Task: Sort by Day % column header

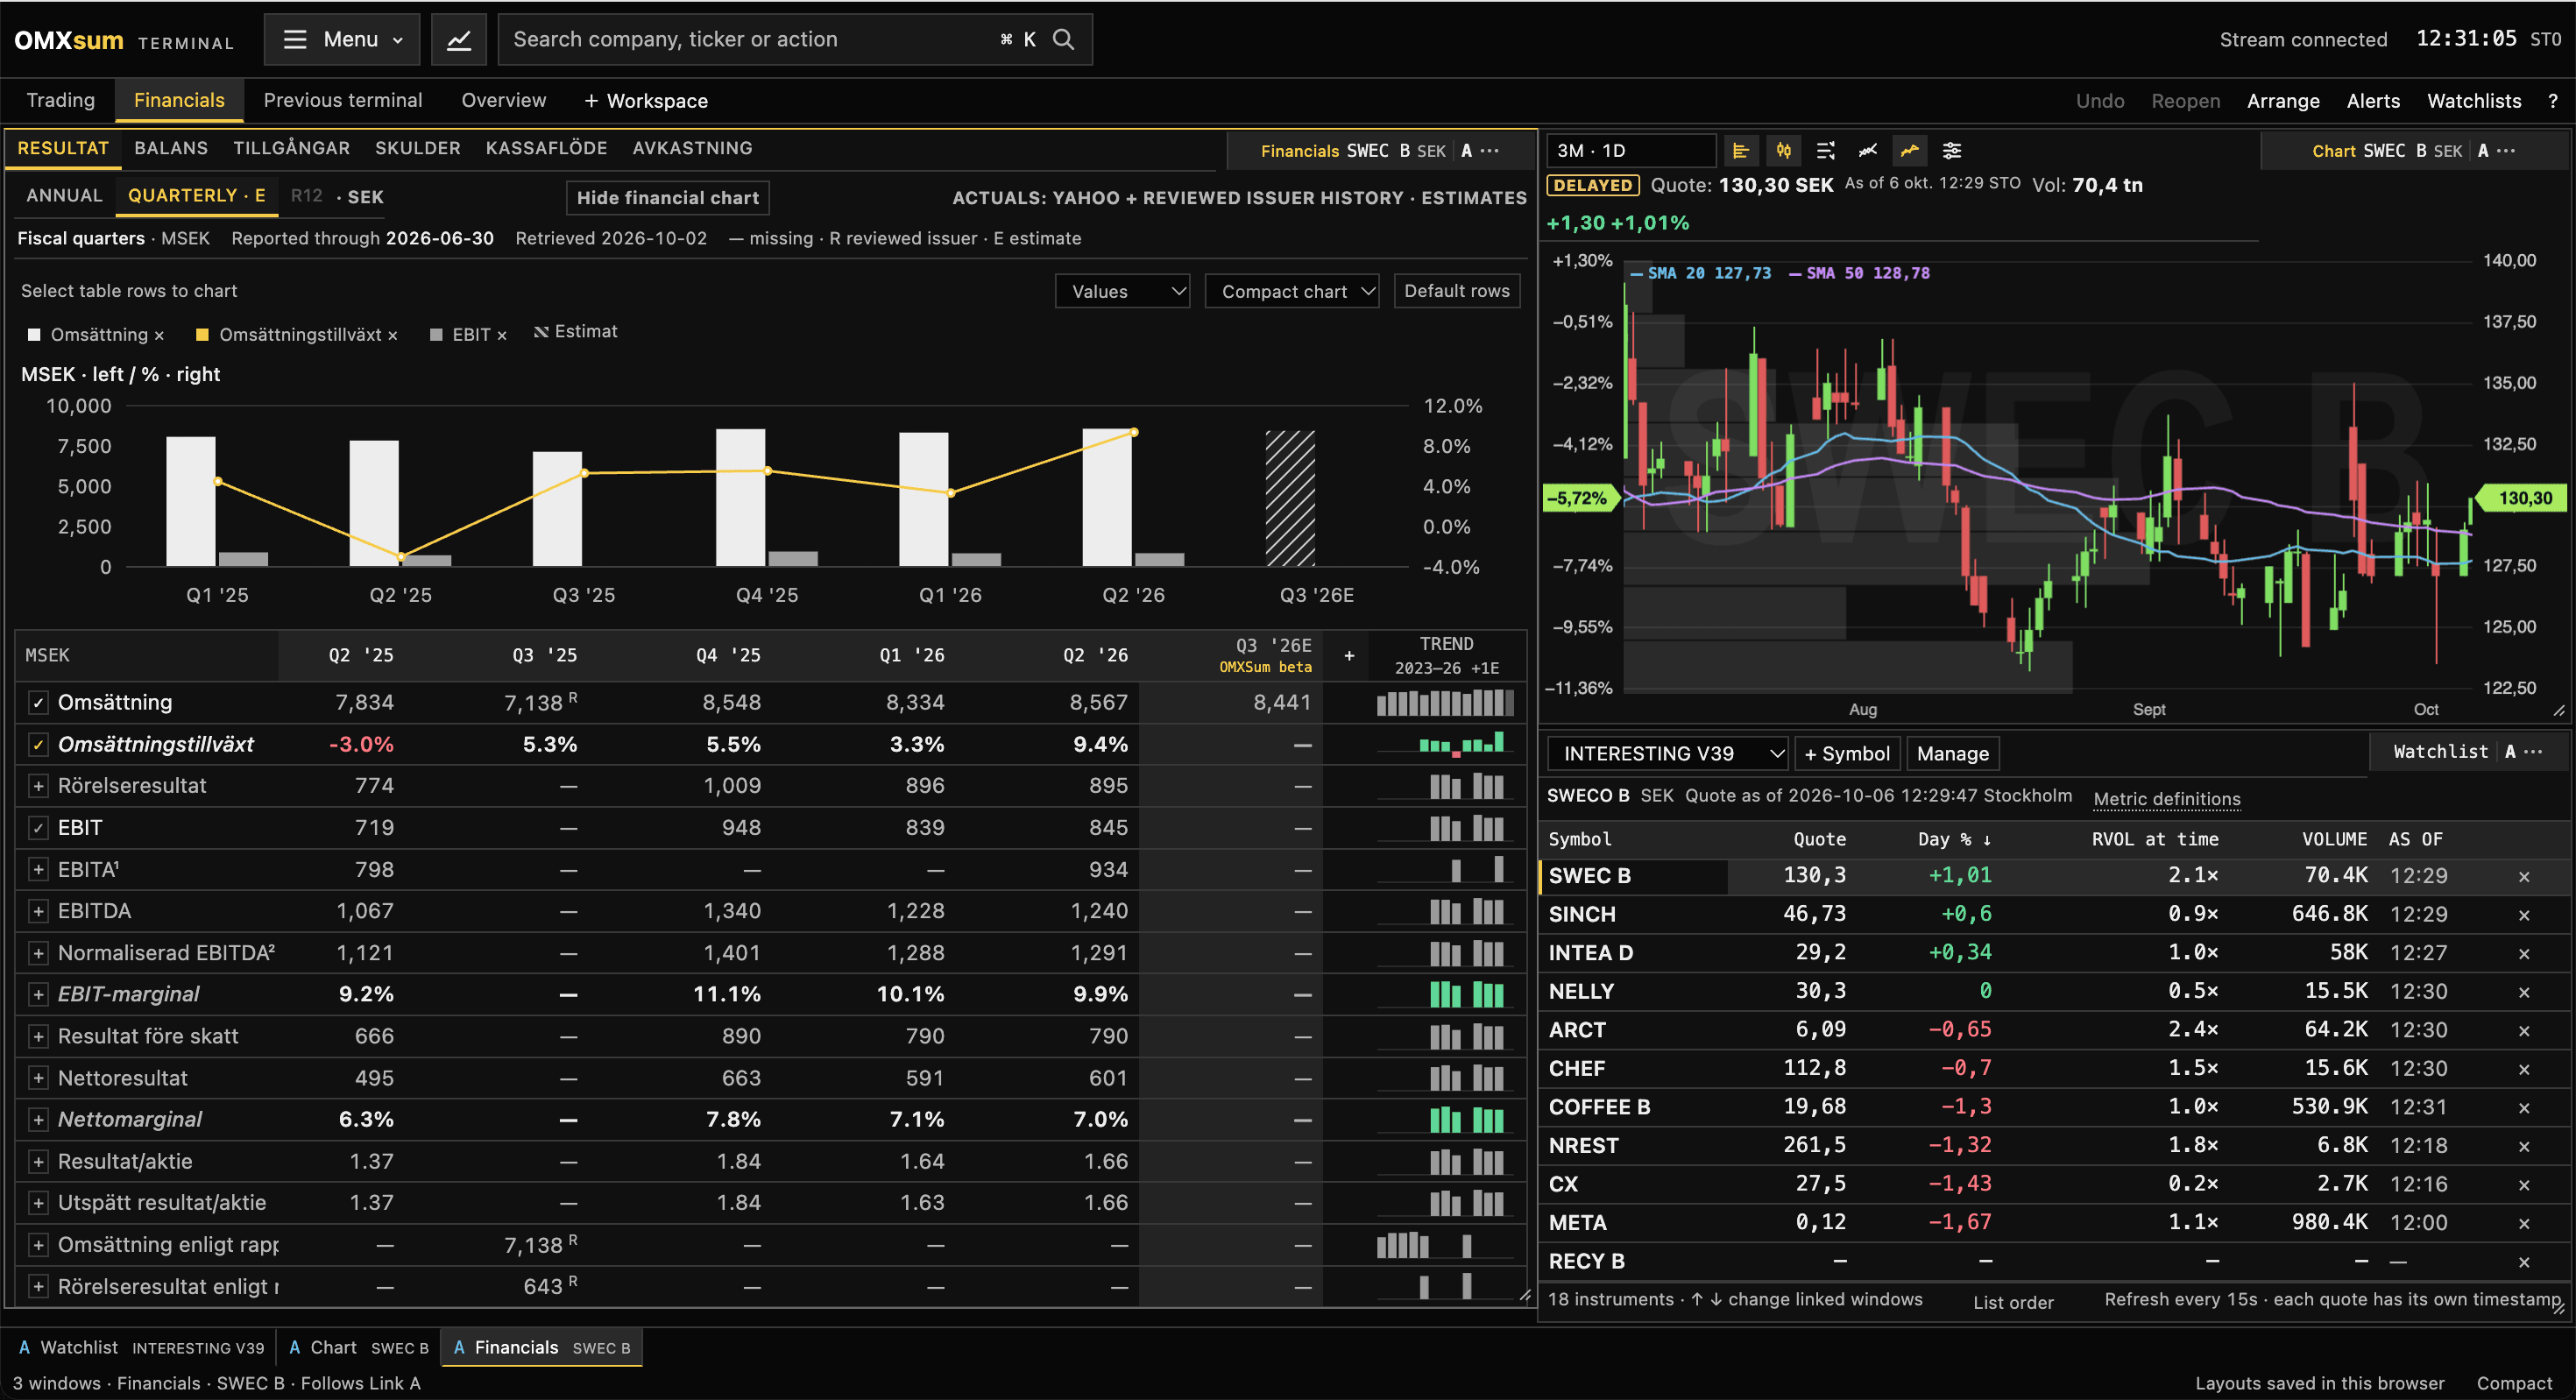Action: [x=1953, y=839]
